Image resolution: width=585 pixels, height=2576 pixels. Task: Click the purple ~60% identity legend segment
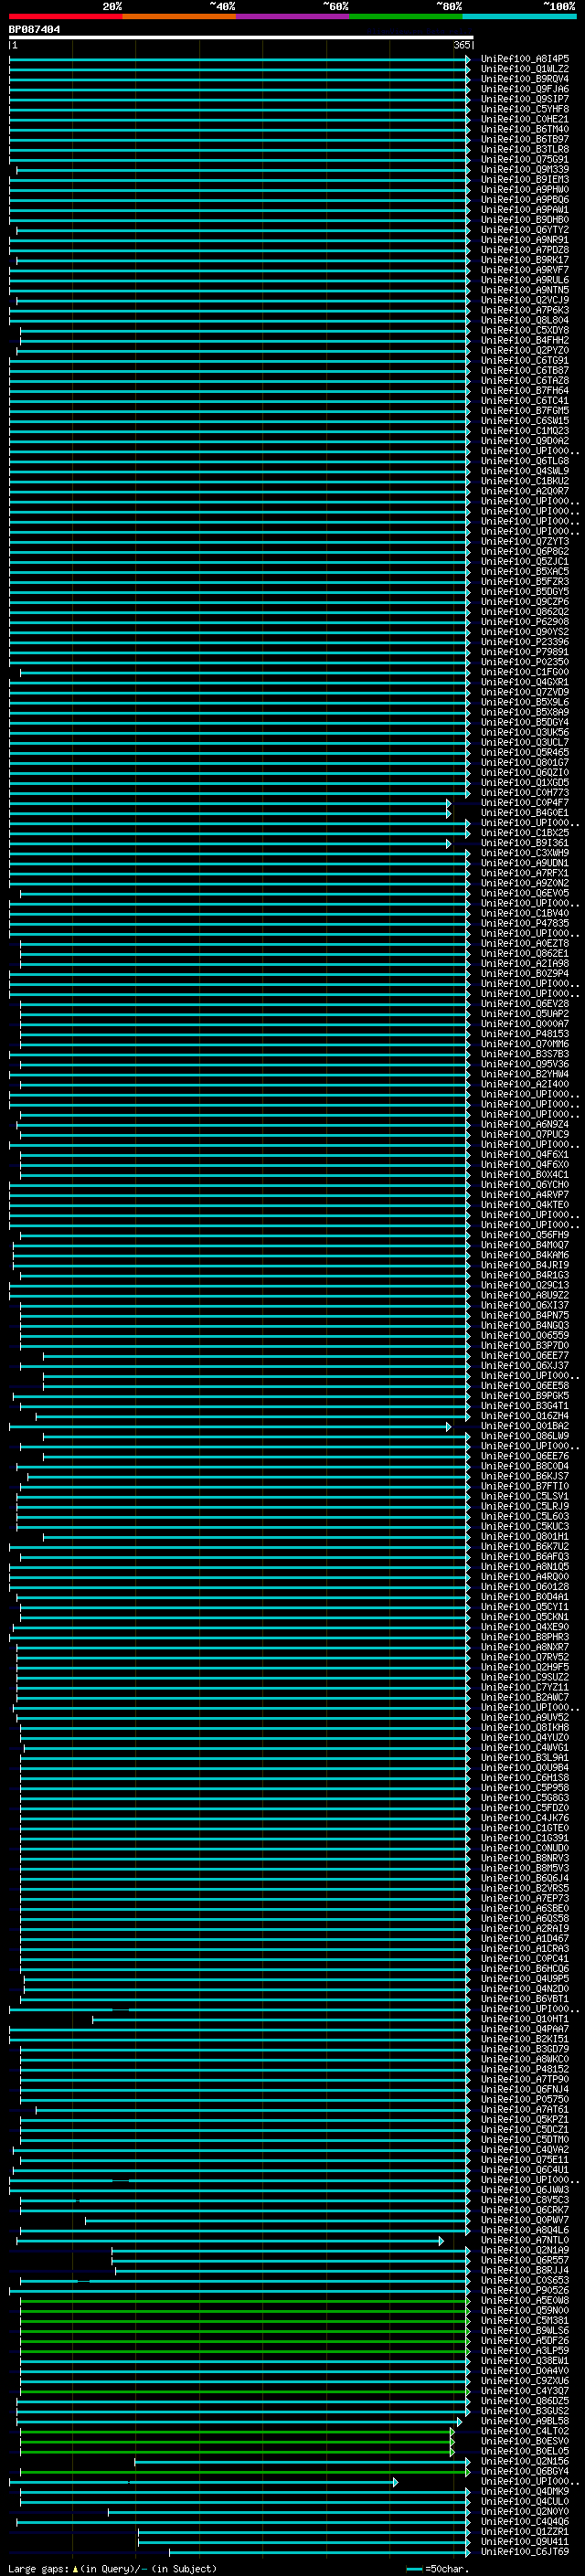[293, 16]
